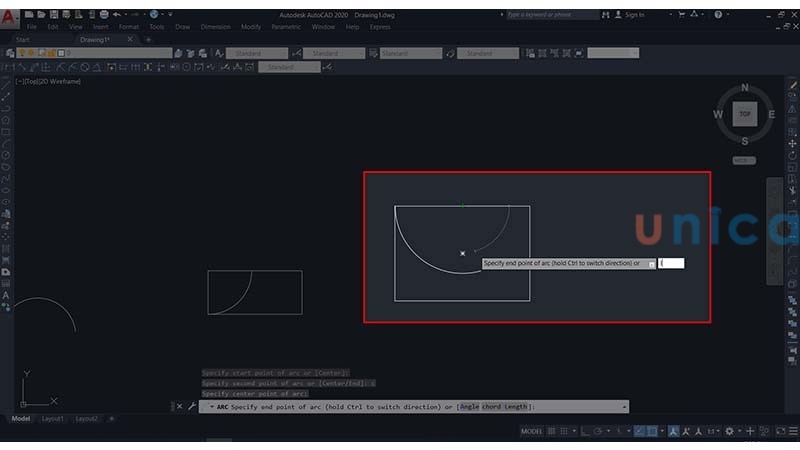Click the Undo arrow in quick access toolbar
Screen dimensions: 800x450
click(x=117, y=14)
